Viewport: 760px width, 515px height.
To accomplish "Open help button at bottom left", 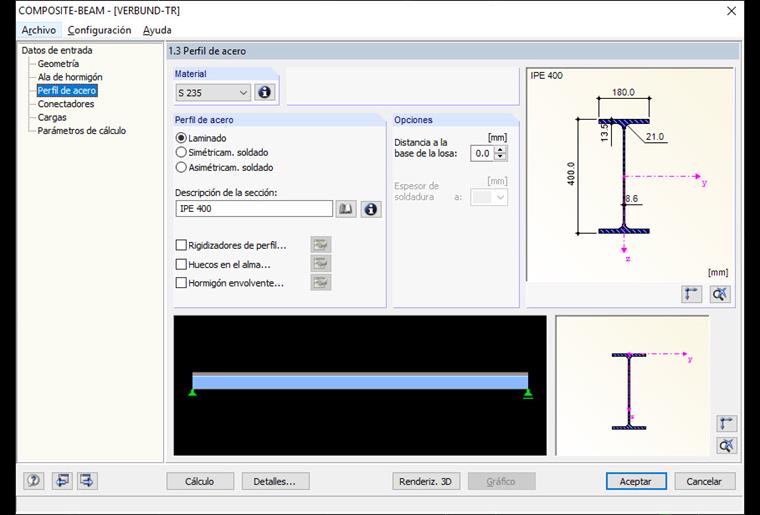I will 34,481.
